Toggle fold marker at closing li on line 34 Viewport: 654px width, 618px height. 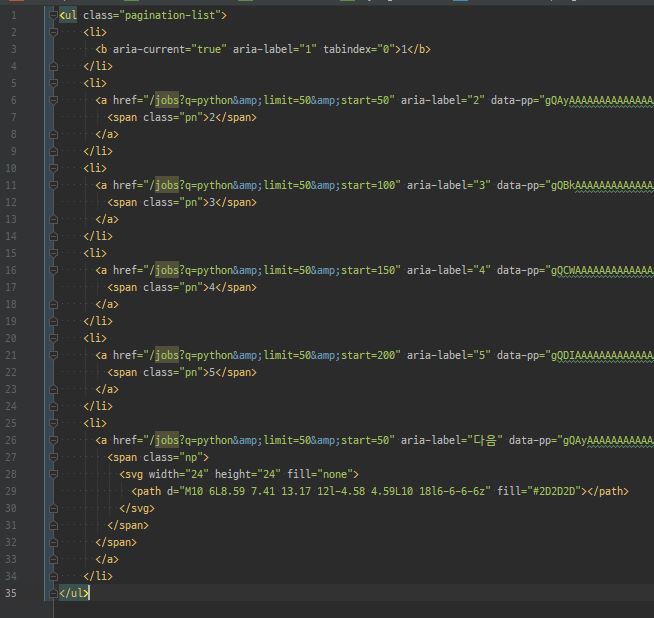tap(53, 576)
